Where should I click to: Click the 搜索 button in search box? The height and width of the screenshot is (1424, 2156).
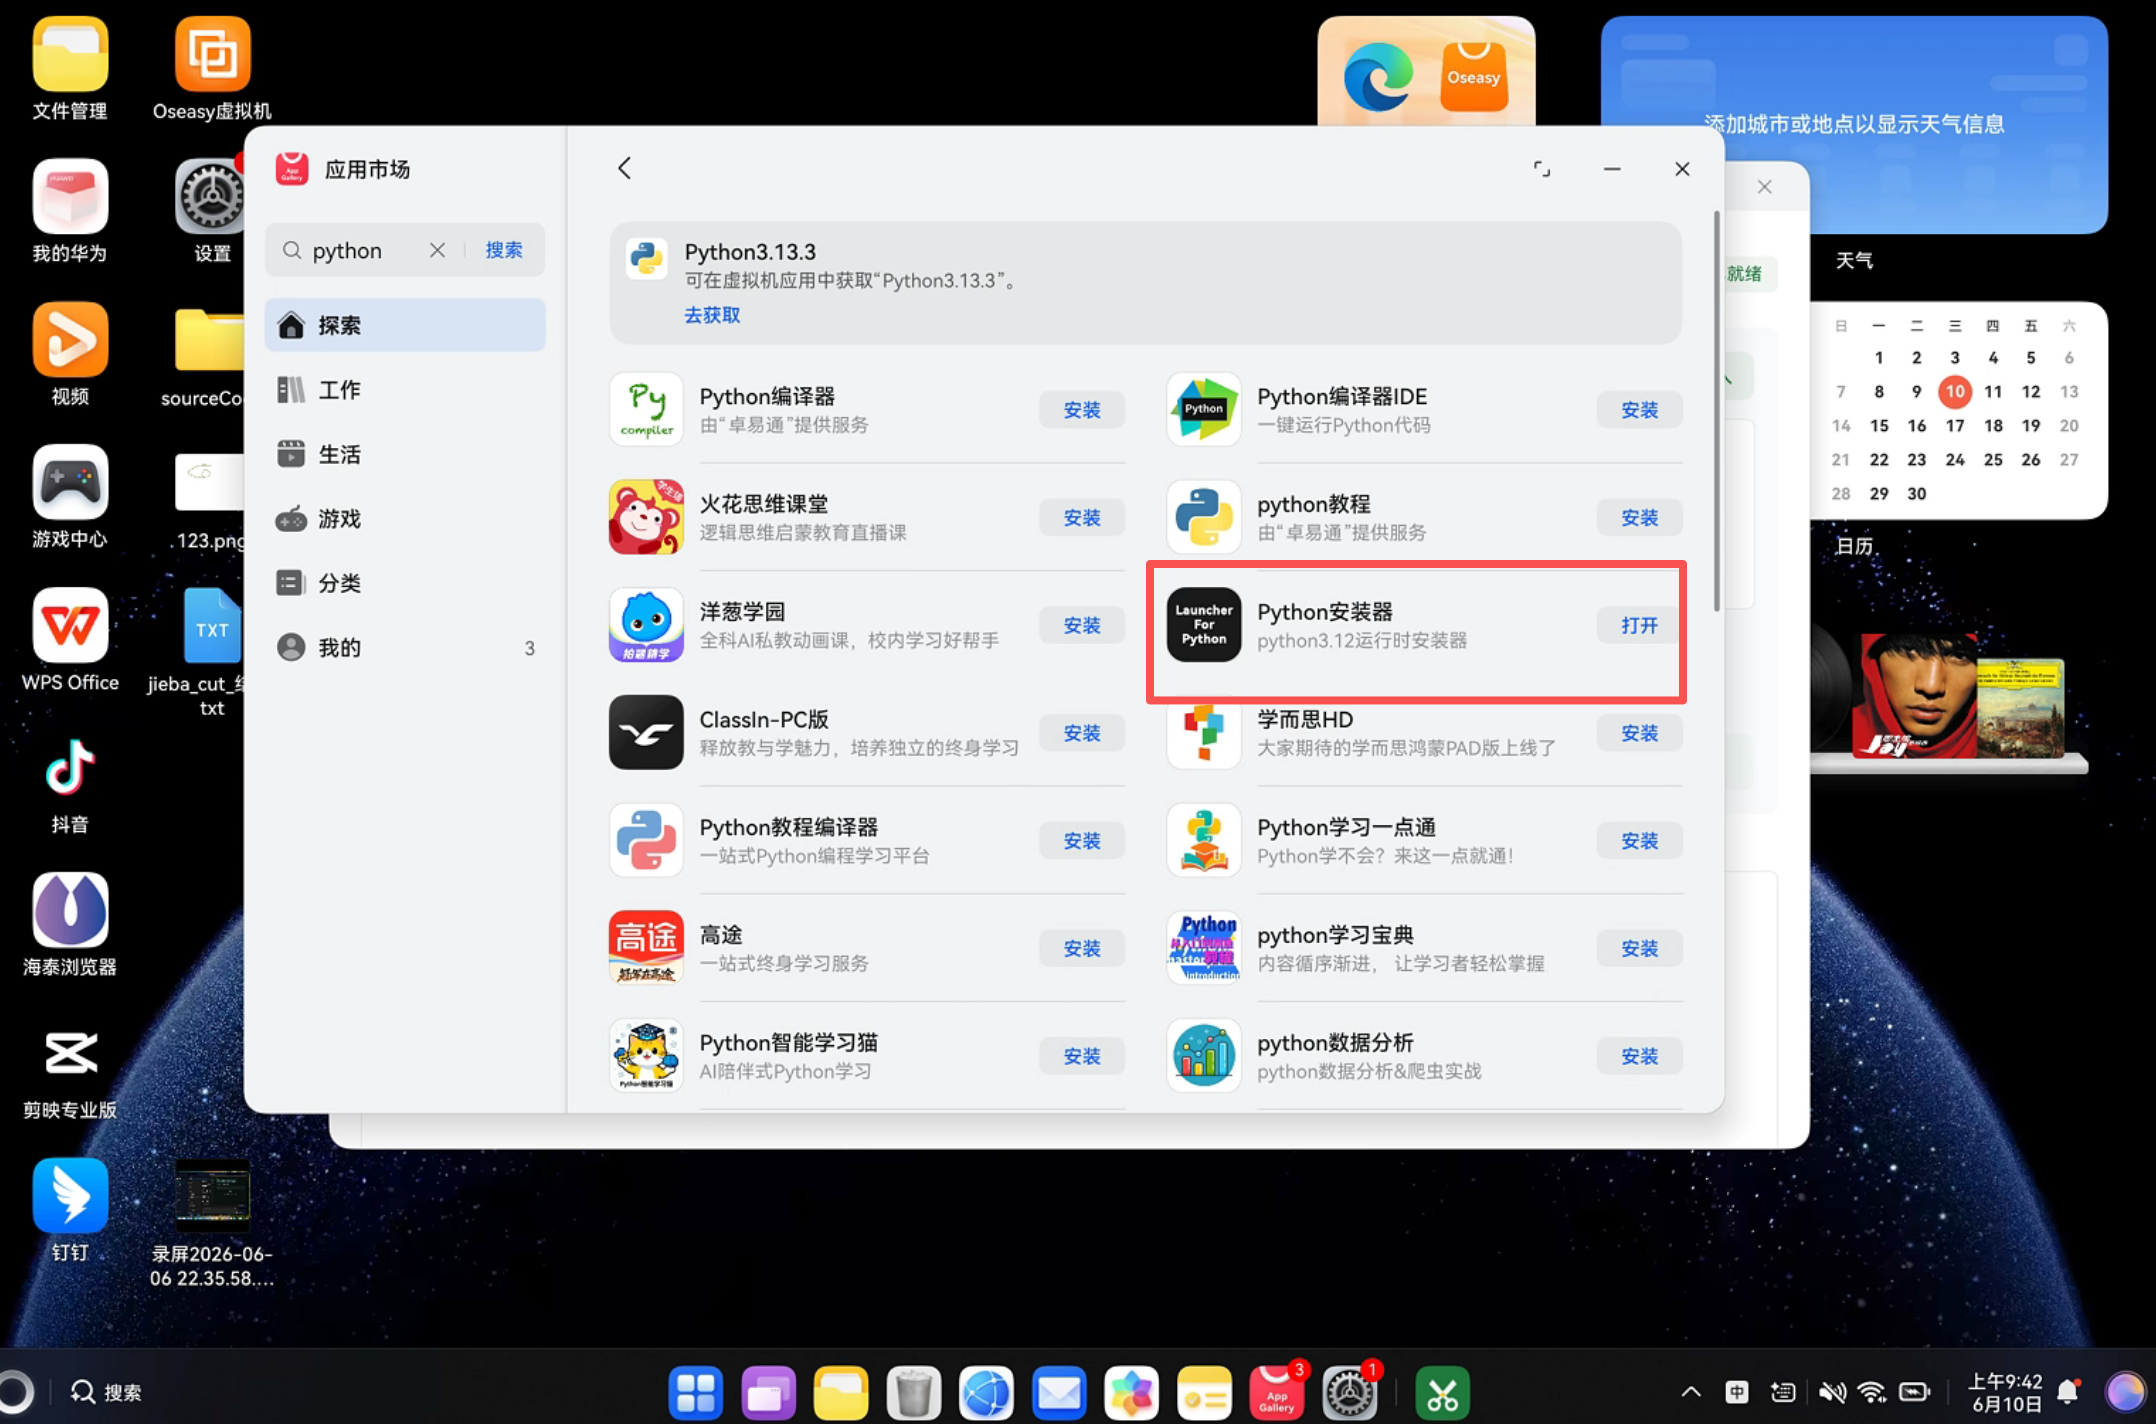[504, 250]
